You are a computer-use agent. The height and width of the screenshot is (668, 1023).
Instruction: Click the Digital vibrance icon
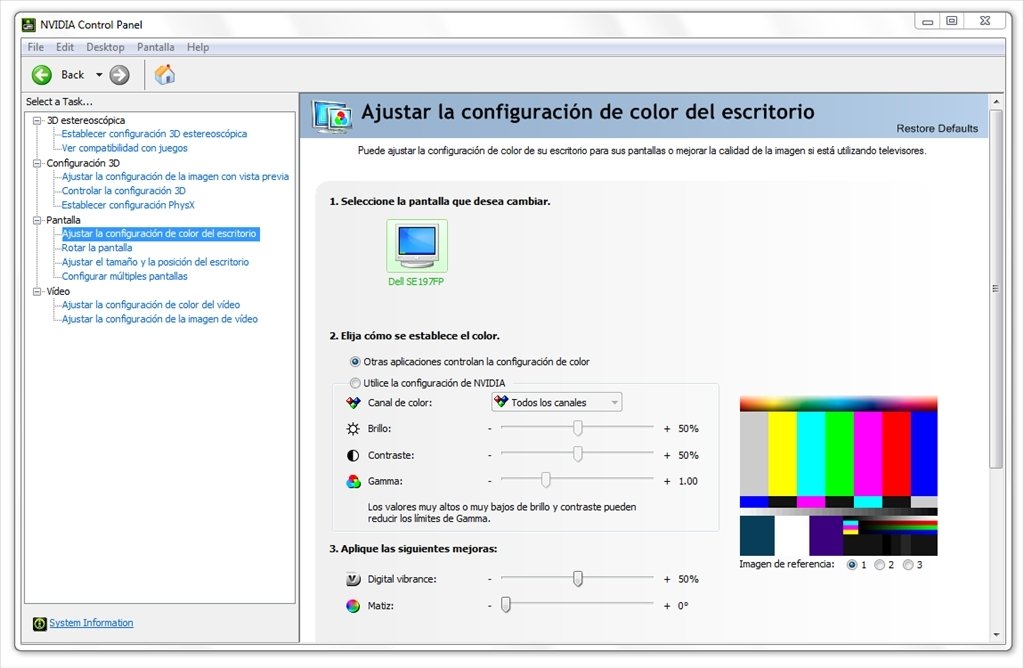click(x=353, y=579)
